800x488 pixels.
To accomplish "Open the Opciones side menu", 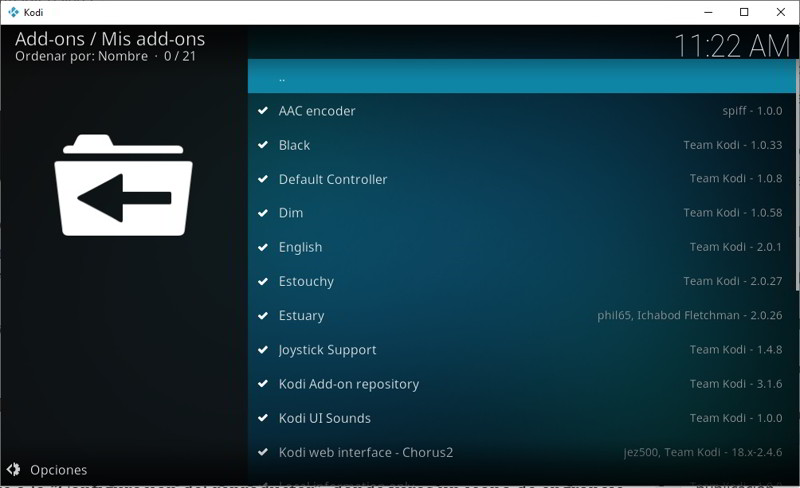I will click(58, 469).
